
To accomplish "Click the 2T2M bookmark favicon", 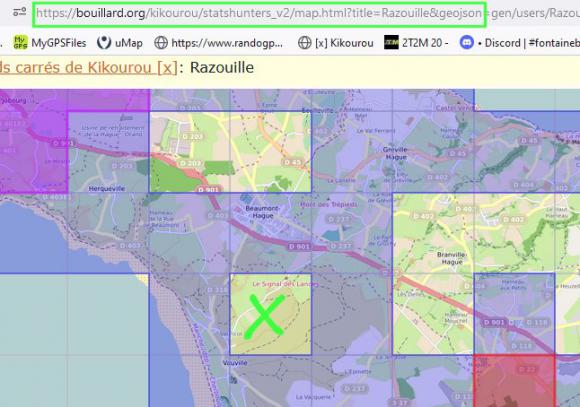I will click(x=391, y=43).
